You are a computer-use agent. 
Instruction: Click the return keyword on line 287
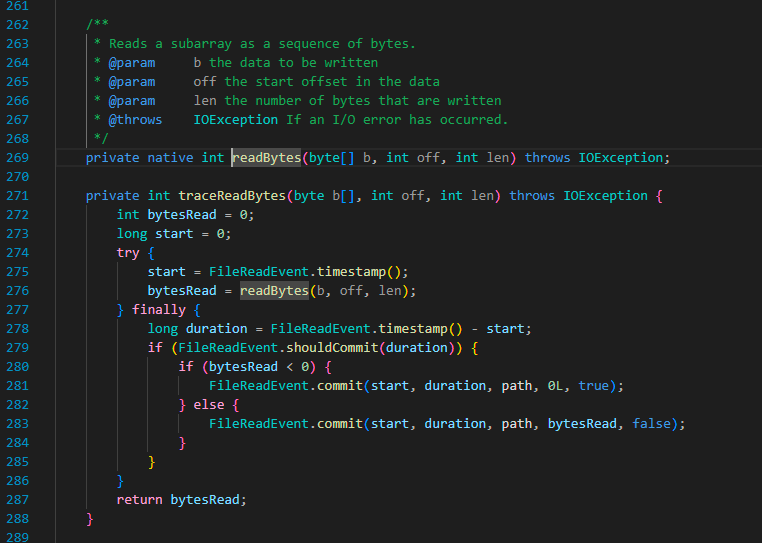(139, 500)
